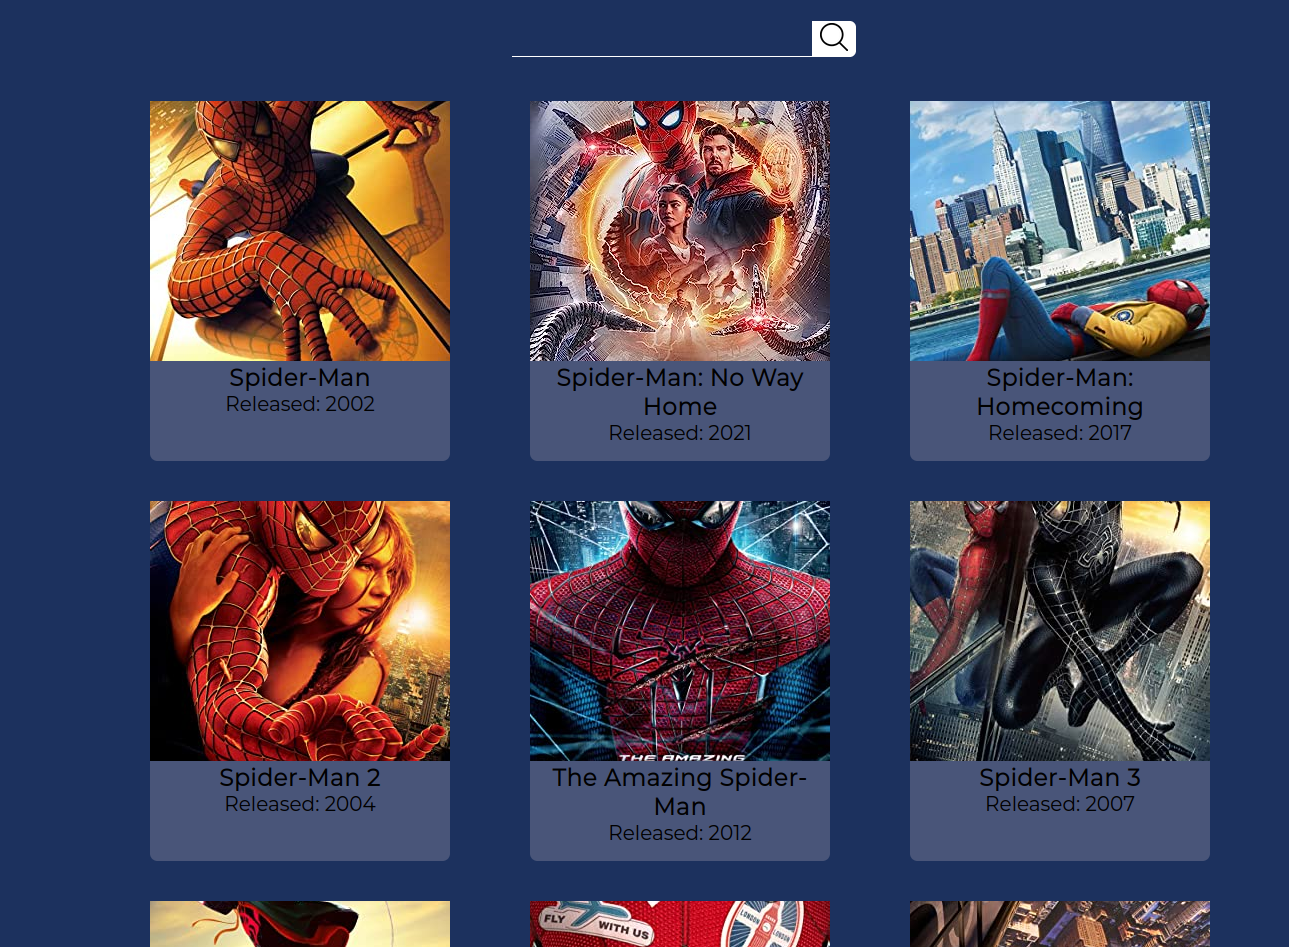Click the "Released: 2017" label
Screen dimensions: 1289x947
(x=1060, y=434)
